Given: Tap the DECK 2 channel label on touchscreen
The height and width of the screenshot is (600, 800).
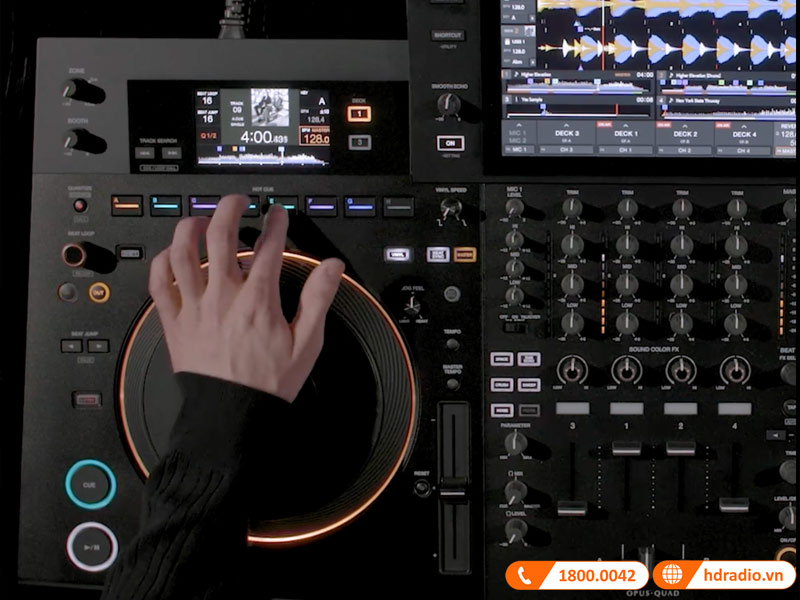Looking at the screenshot, I should (684, 133).
